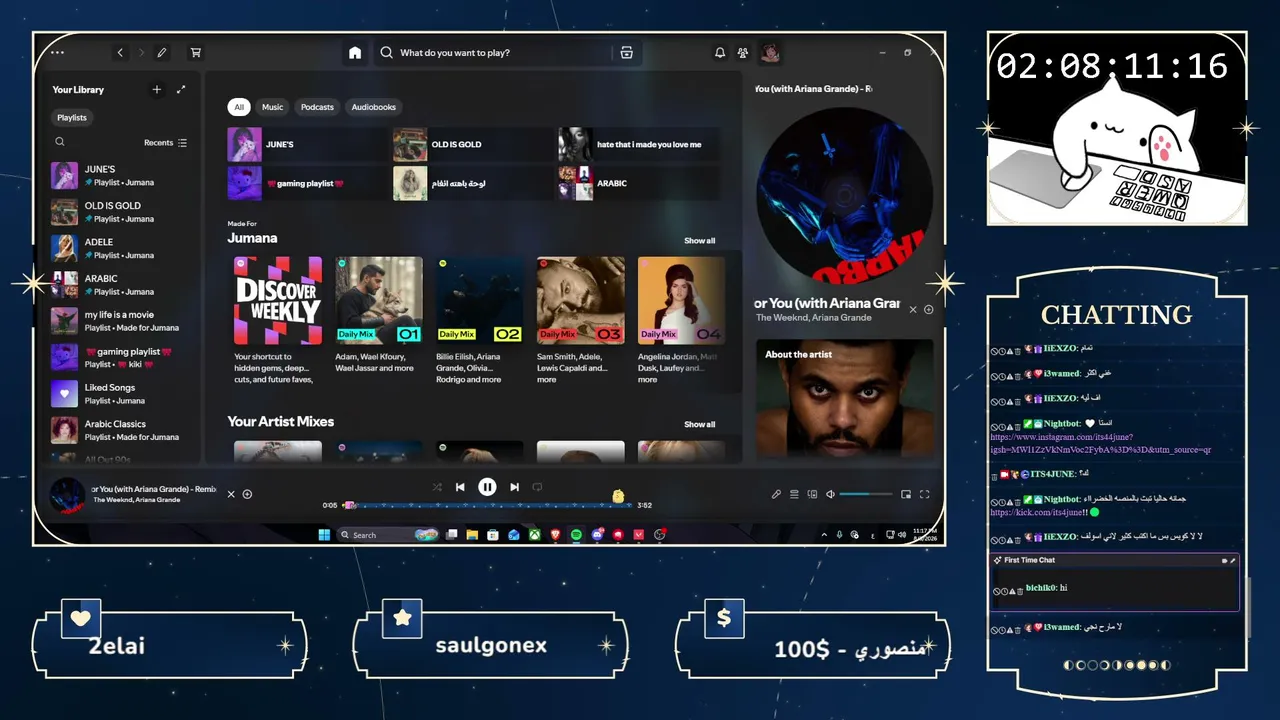This screenshot has height=720, width=1280.
Task: Hide the song using X in player bar
Action: (231, 494)
